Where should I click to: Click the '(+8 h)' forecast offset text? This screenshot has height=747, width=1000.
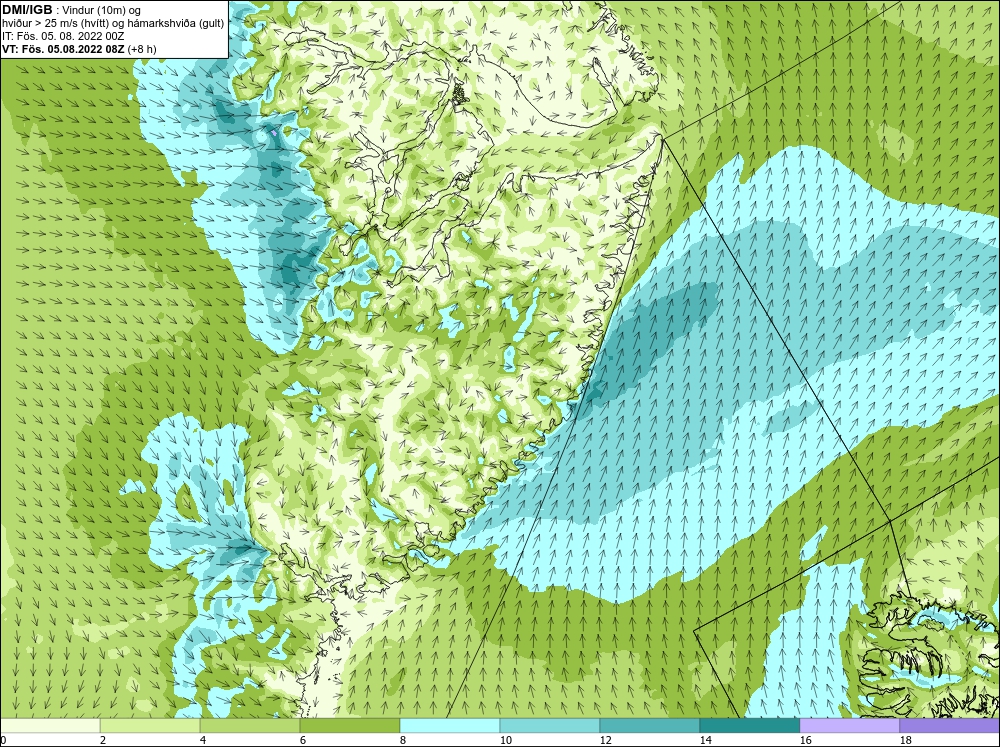point(142,49)
